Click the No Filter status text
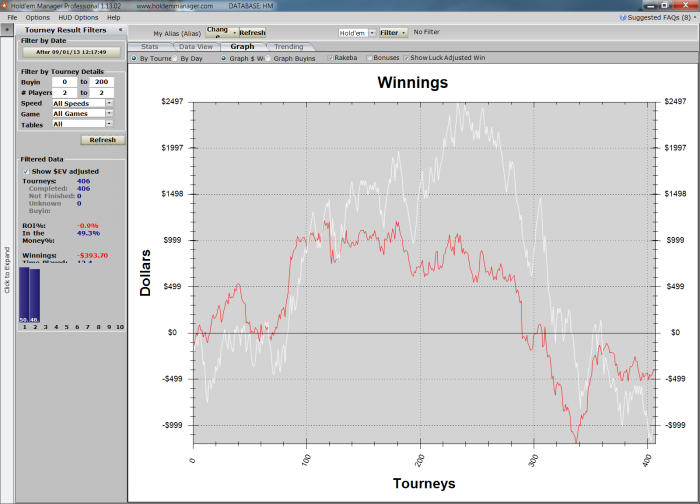This screenshot has width=700, height=504. pyautogui.click(x=426, y=32)
